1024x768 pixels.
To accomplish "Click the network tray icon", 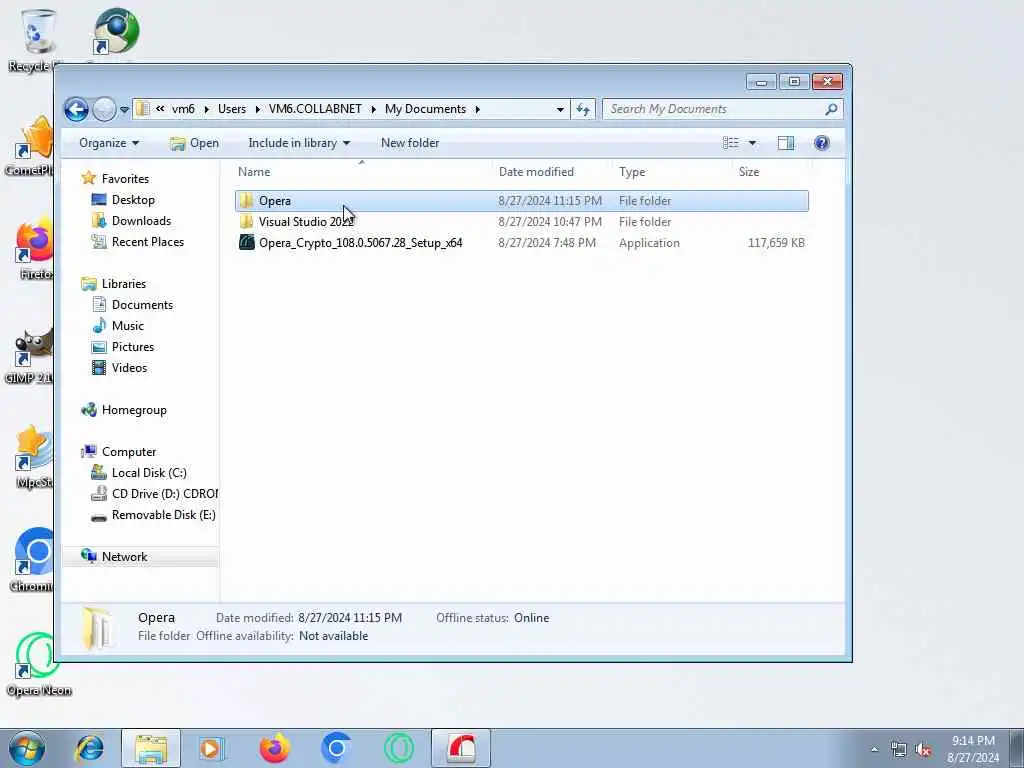I will [899, 749].
